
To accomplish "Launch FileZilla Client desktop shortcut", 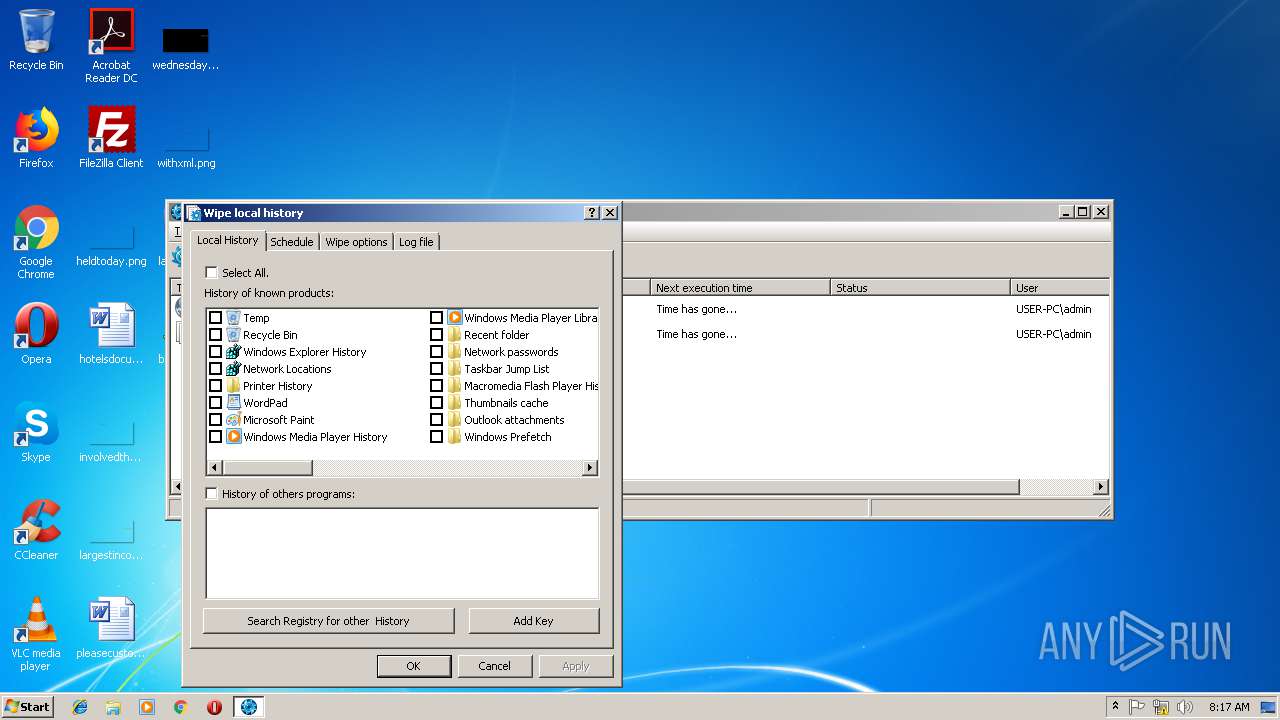I will coord(111,138).
